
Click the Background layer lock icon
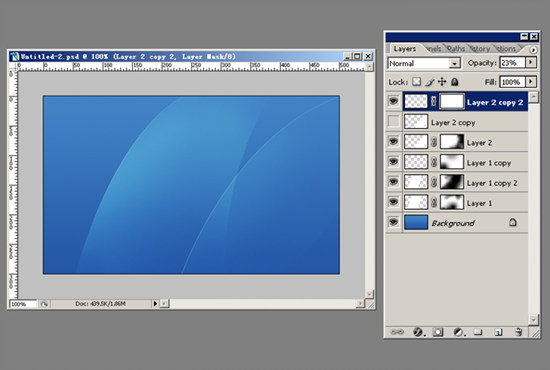(512, 222)
